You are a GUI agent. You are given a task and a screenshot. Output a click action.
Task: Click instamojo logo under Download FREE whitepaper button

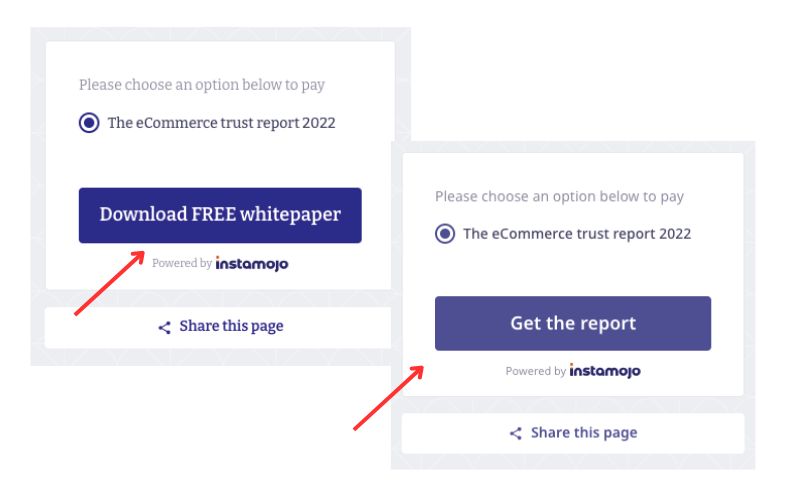click(x=251, y=264)
